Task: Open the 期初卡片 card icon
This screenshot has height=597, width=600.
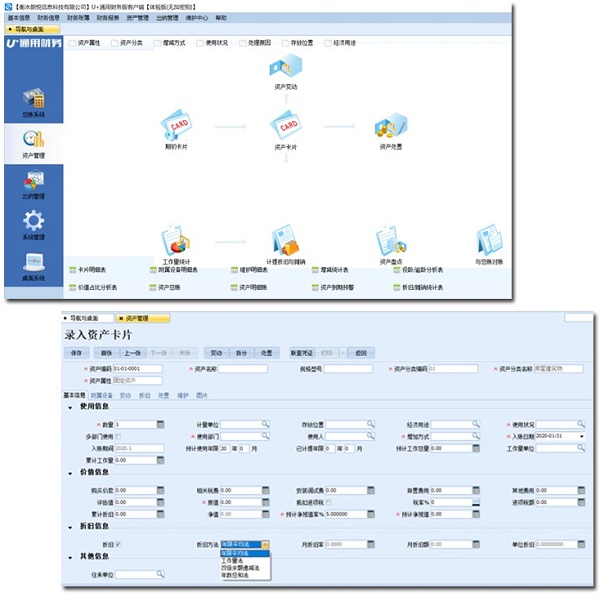Action: point(176,128)
